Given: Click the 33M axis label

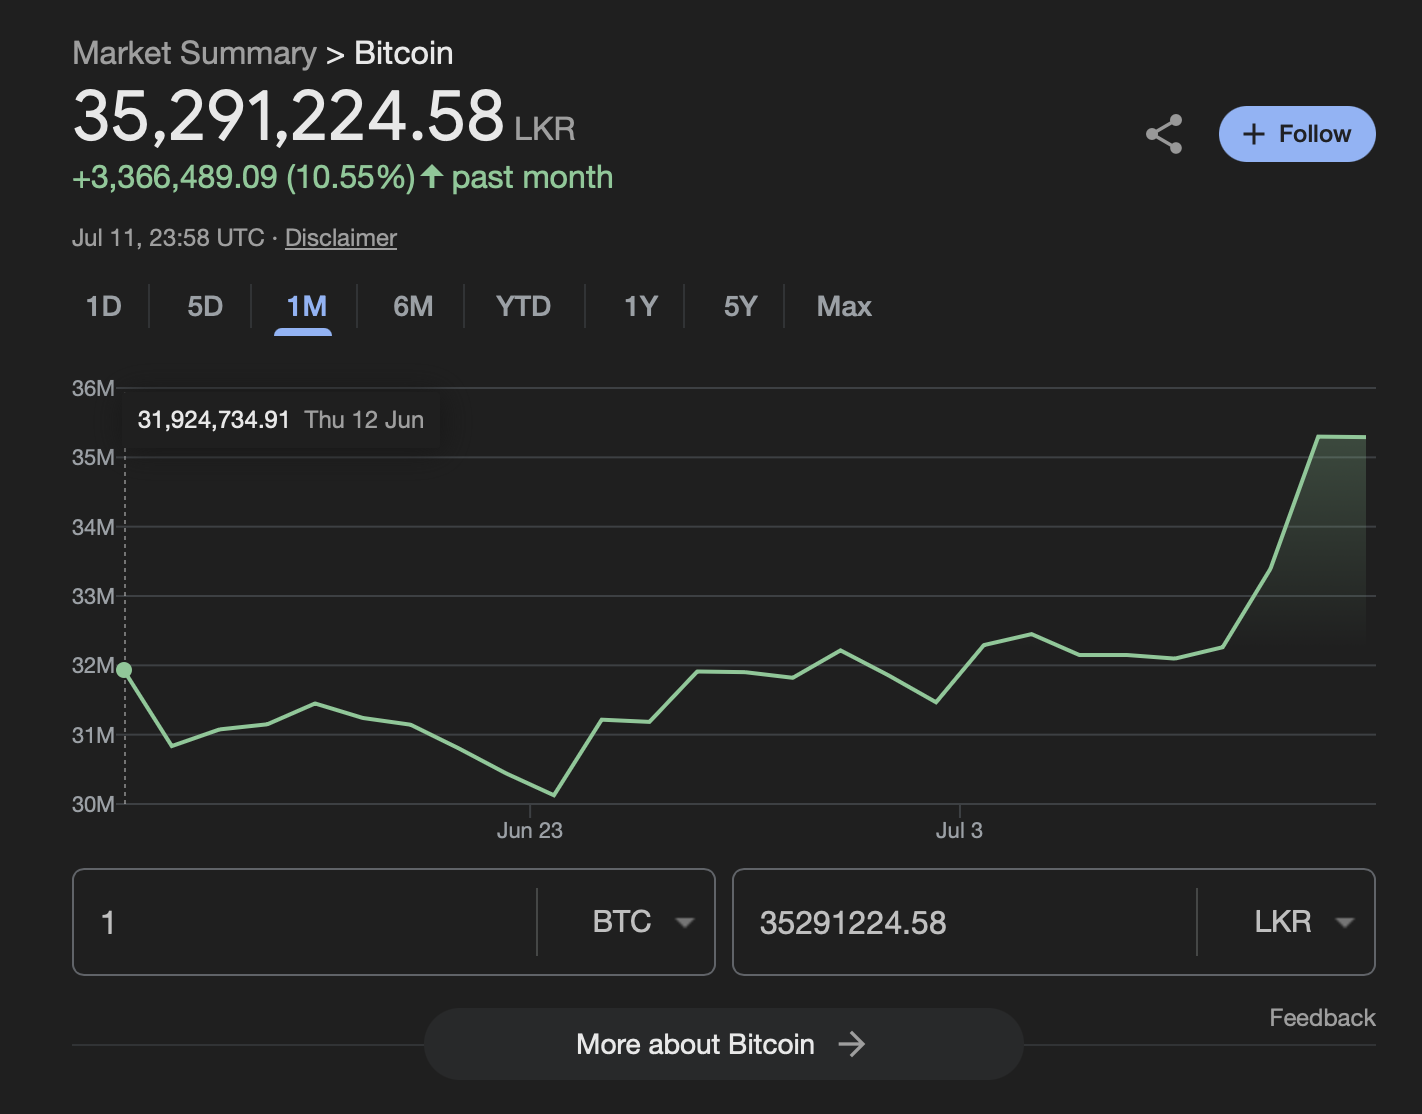Looking at the screenshot, I should tap(93, 596).
